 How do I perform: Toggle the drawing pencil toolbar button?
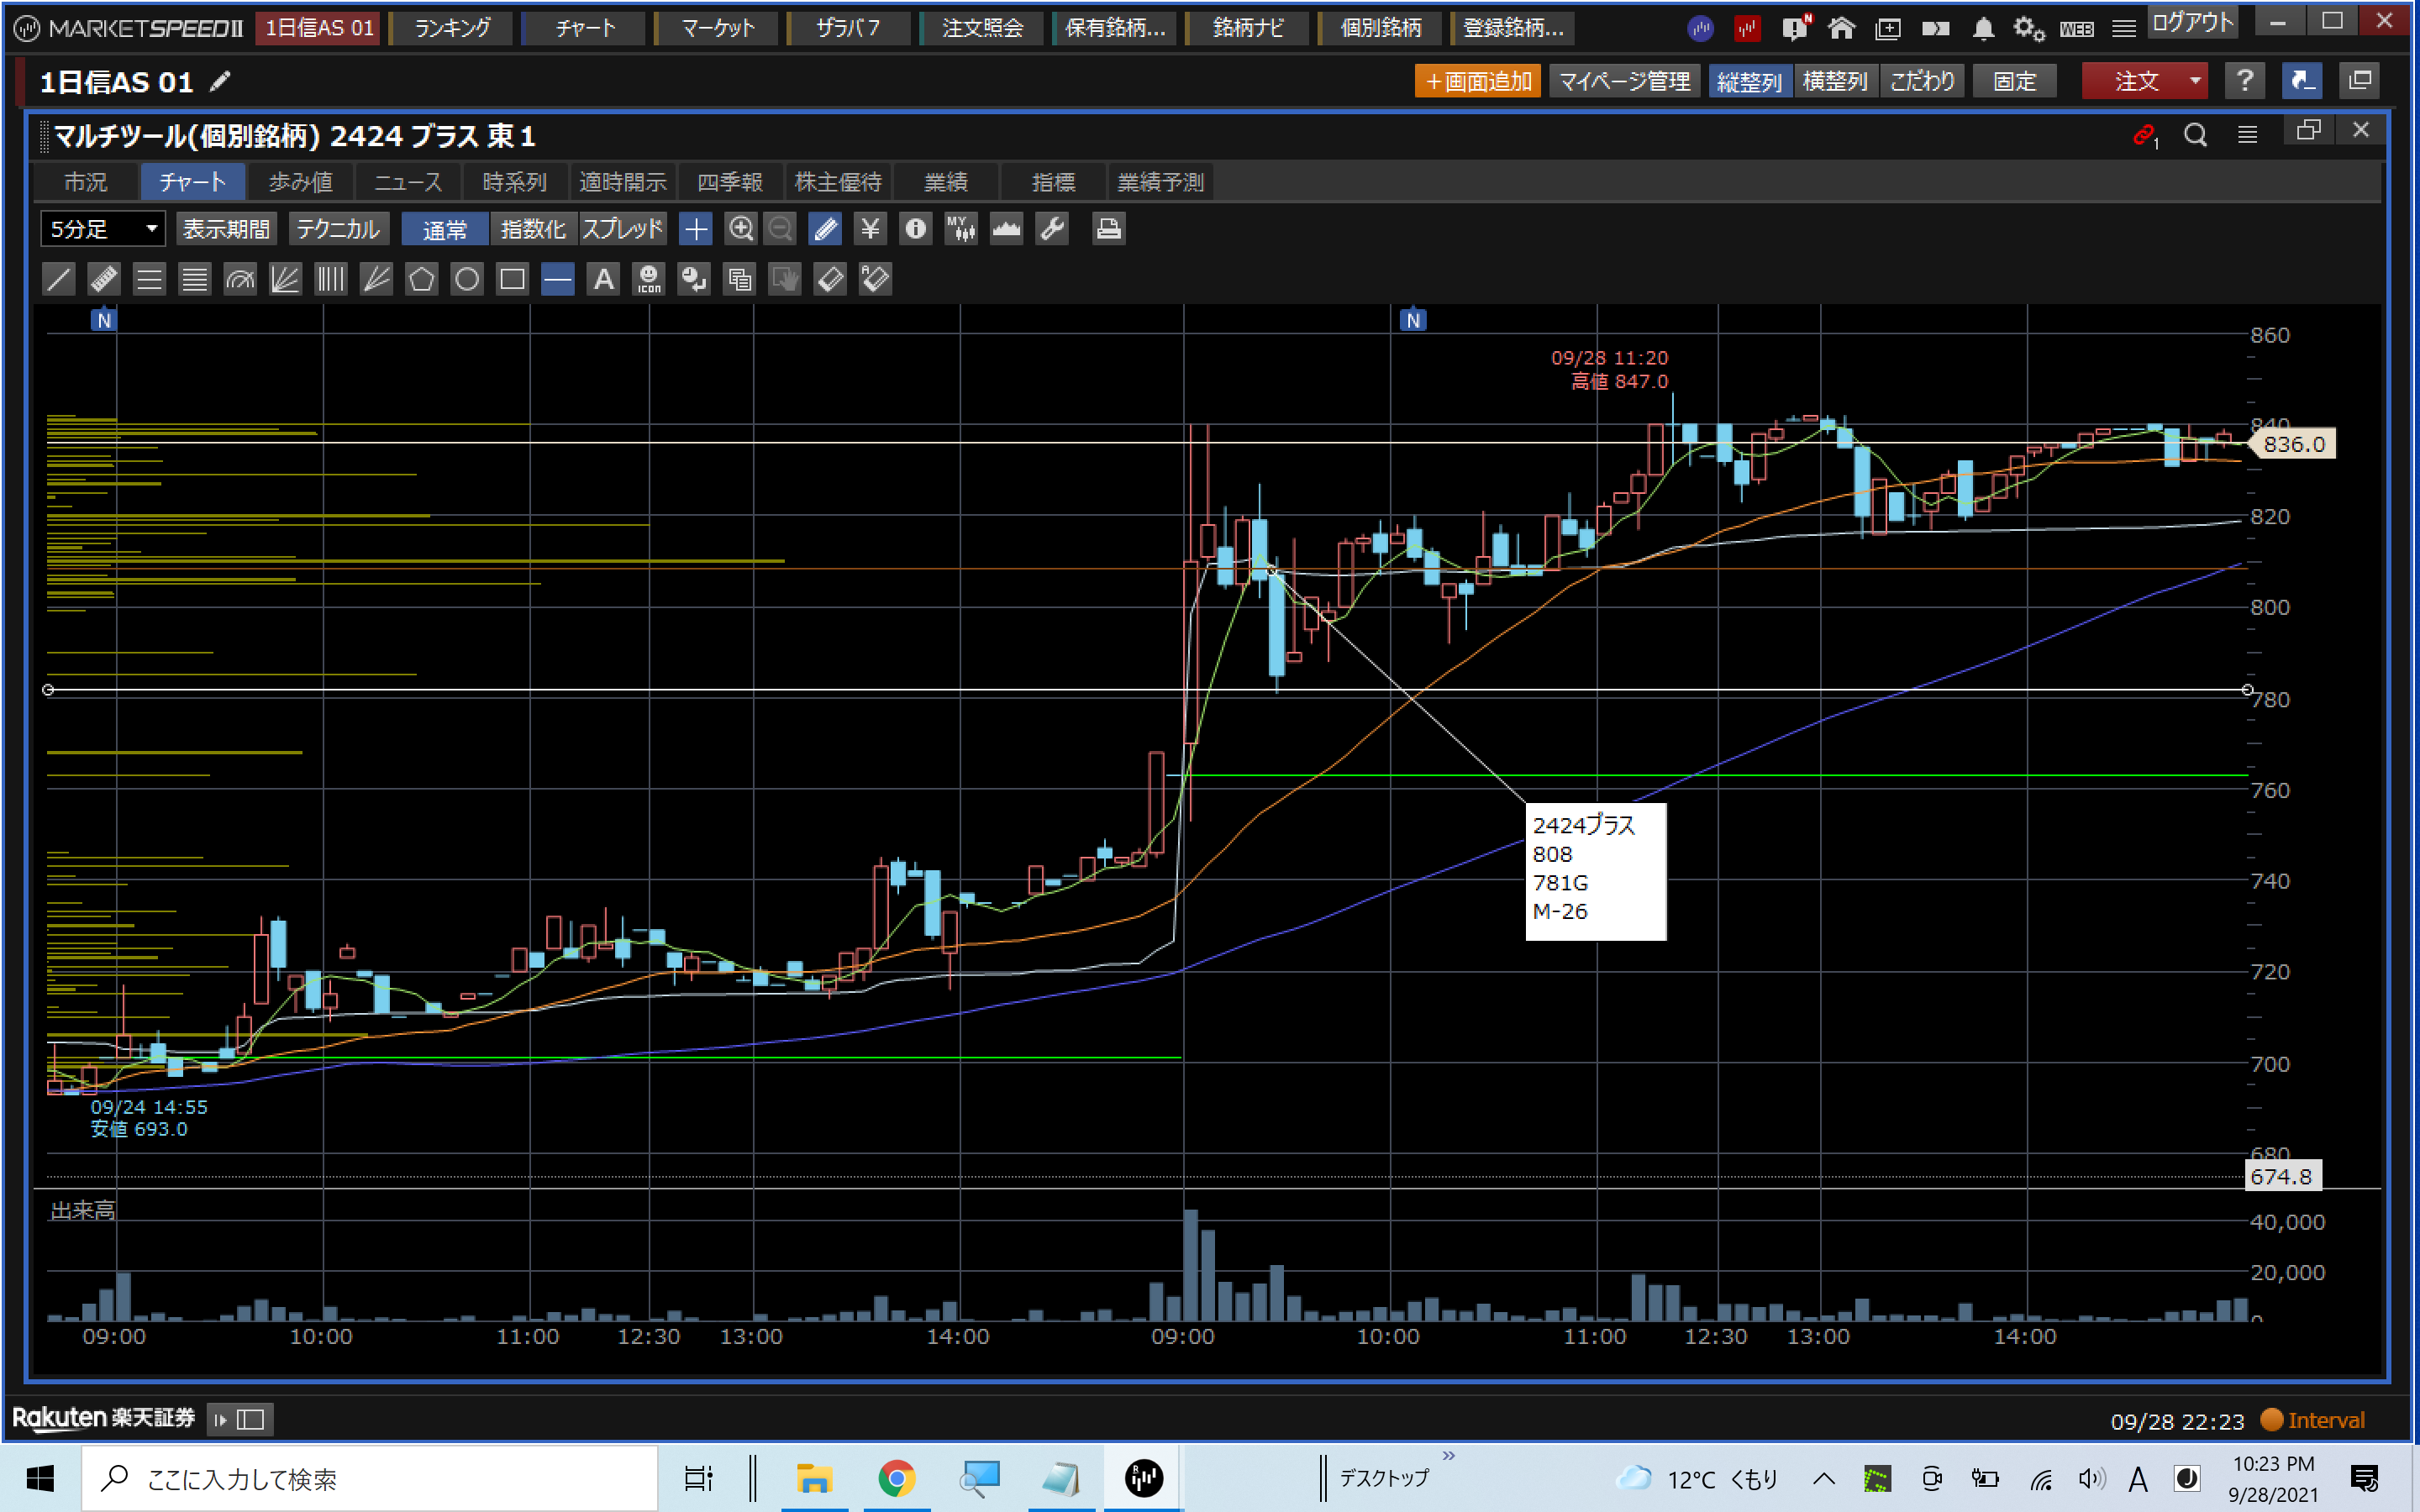pyautogui.click(x=826, y=229)
